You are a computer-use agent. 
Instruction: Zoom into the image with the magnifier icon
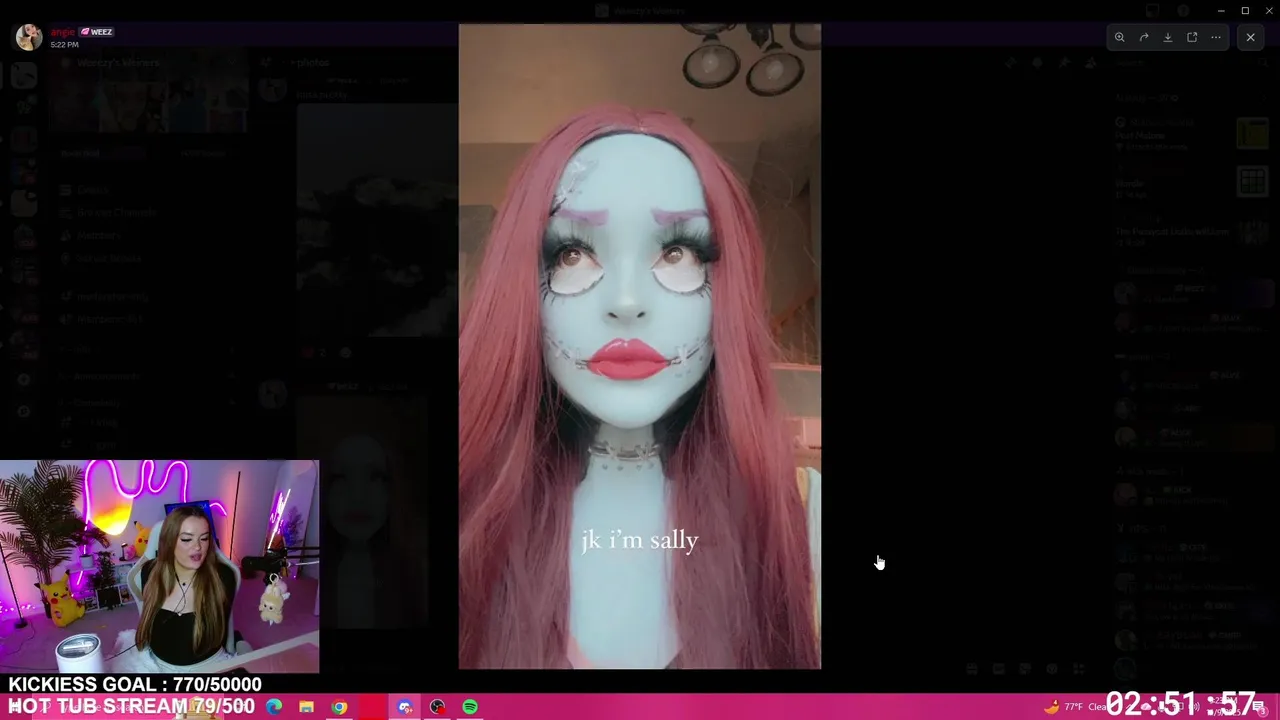pos(1119,37)
